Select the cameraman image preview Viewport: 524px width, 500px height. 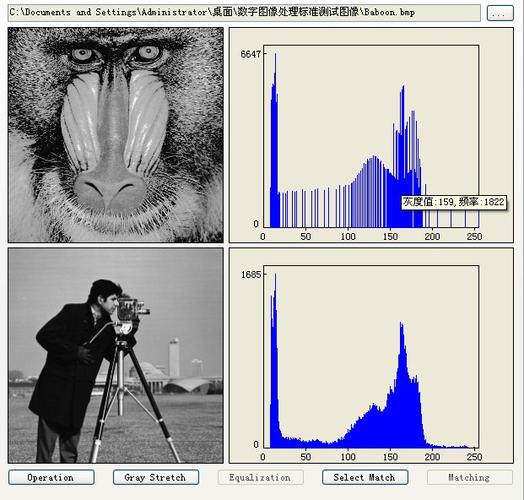pyautogui.click(x=116, y=356)
